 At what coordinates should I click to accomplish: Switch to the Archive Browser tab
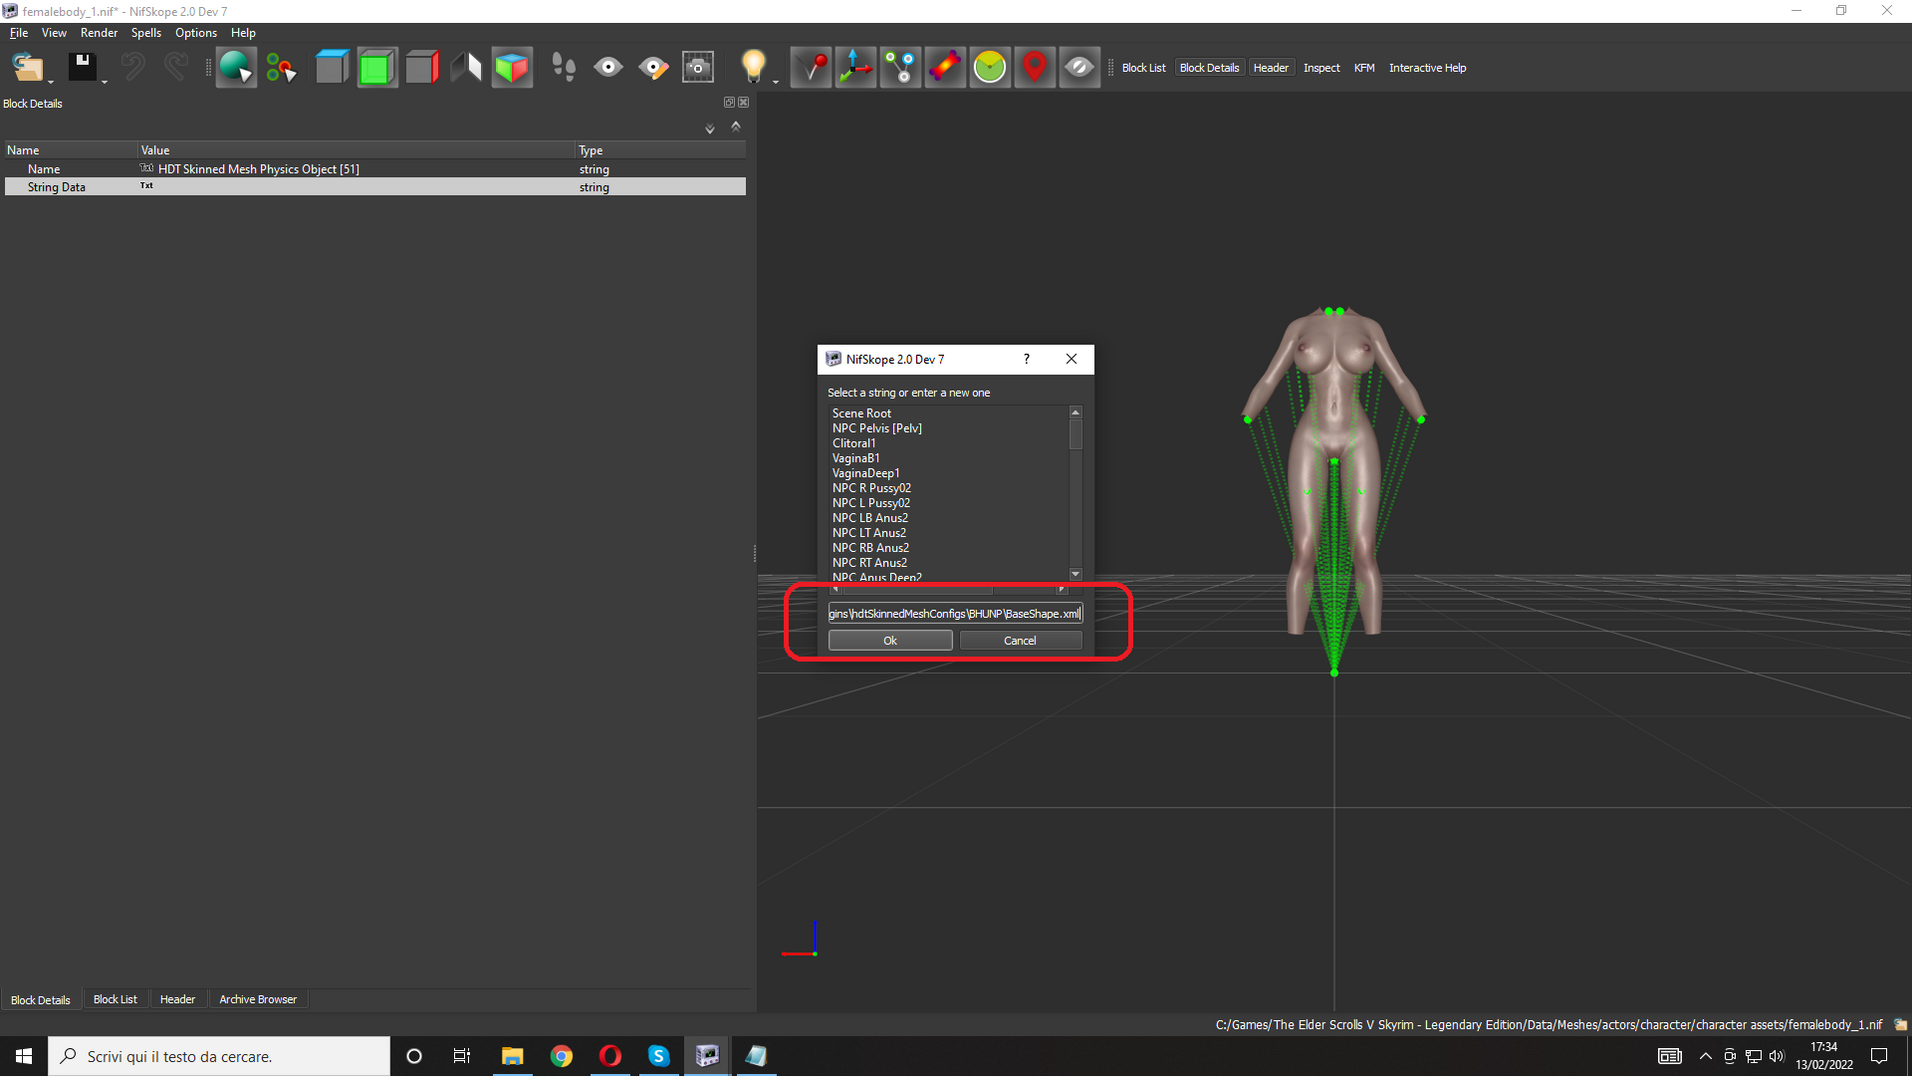[258, 999]
